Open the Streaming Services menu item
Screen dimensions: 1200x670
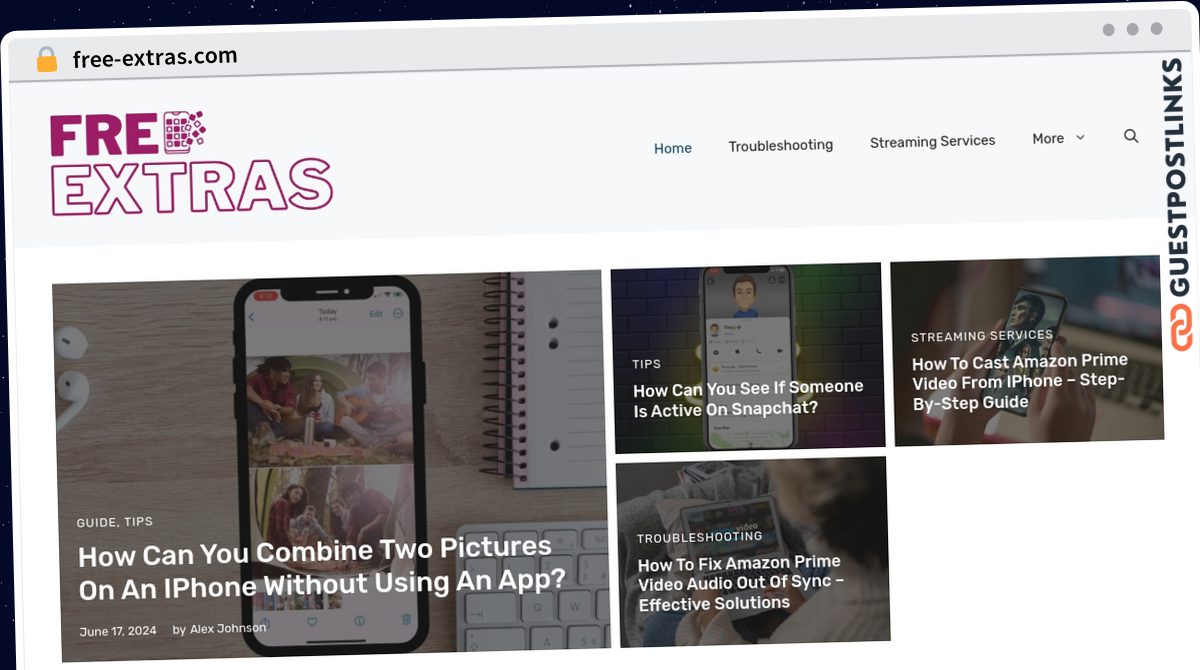click(933, 142)
